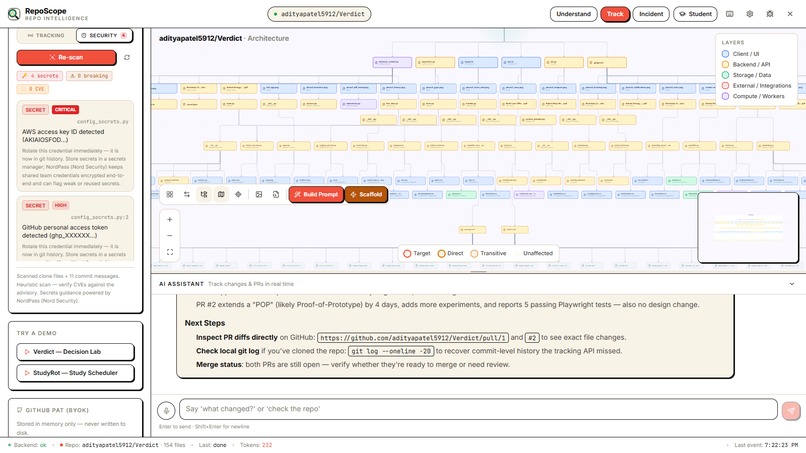Zoom out of the architecture graph

[170, 235]
